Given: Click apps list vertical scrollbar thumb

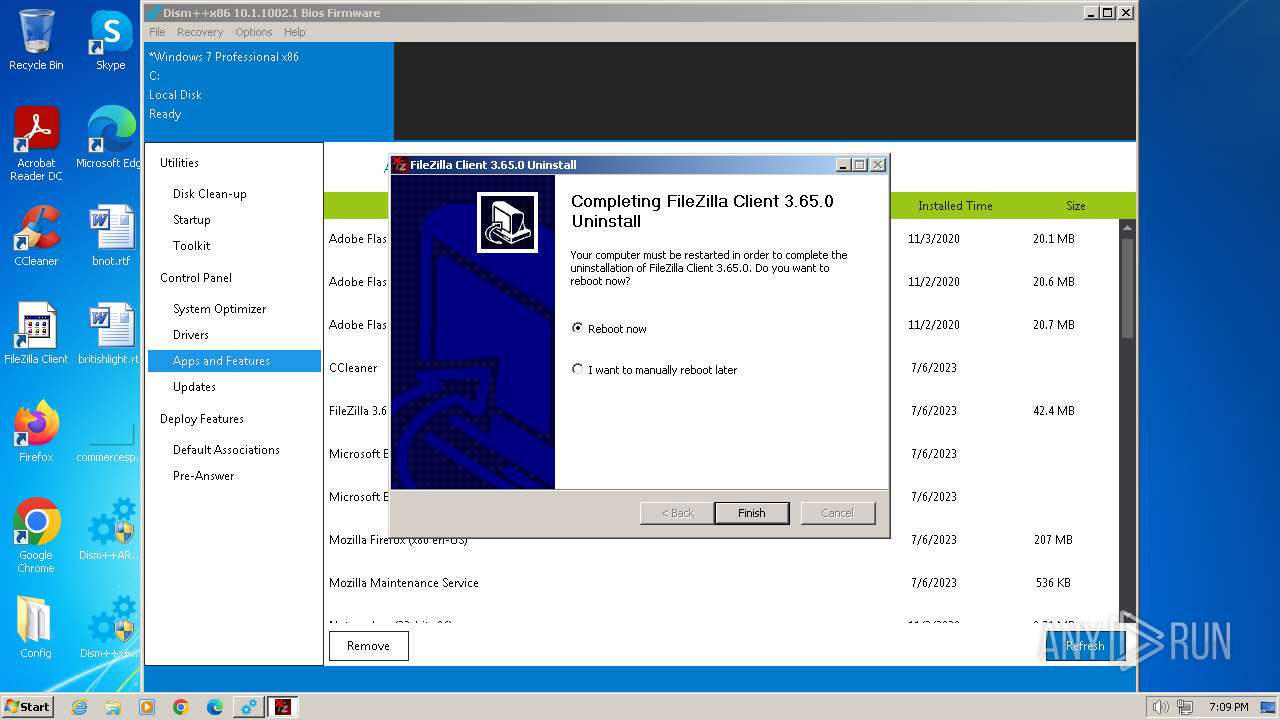Looking at the screenshot, I should pos(1127,287).
